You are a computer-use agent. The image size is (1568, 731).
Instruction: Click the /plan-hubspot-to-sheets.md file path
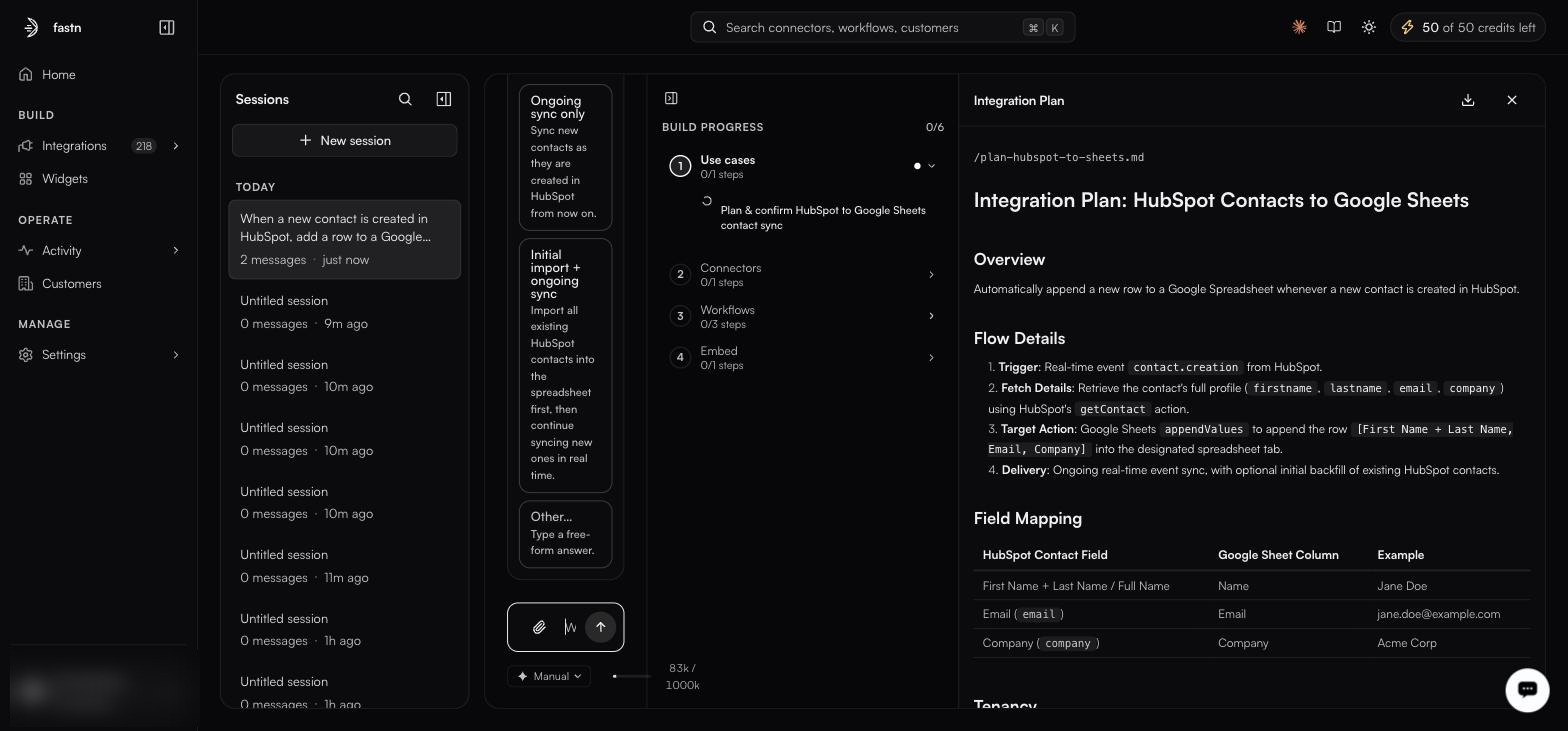click(x=1059, y=157)
